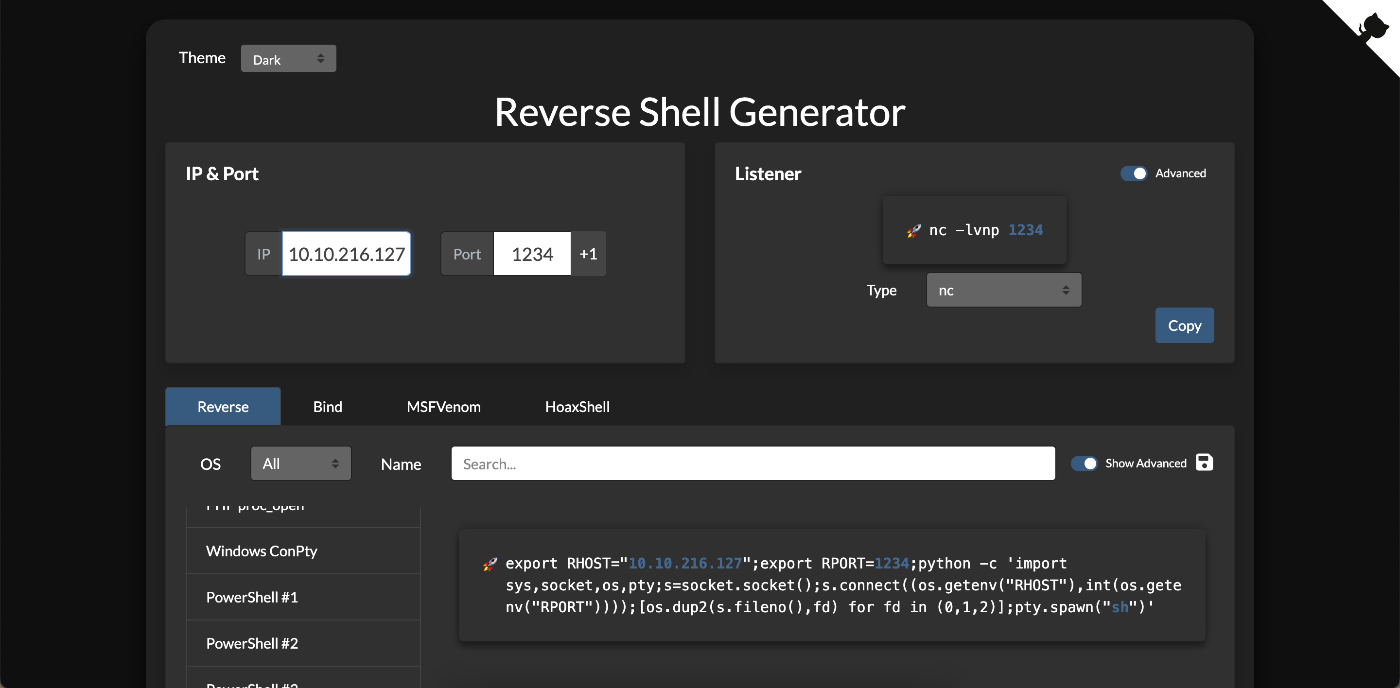Image resolution: width=1400 pixels, height=688 pixels.
Task: Toggle the Listener Advanced switch
Action: [1134, 173]
